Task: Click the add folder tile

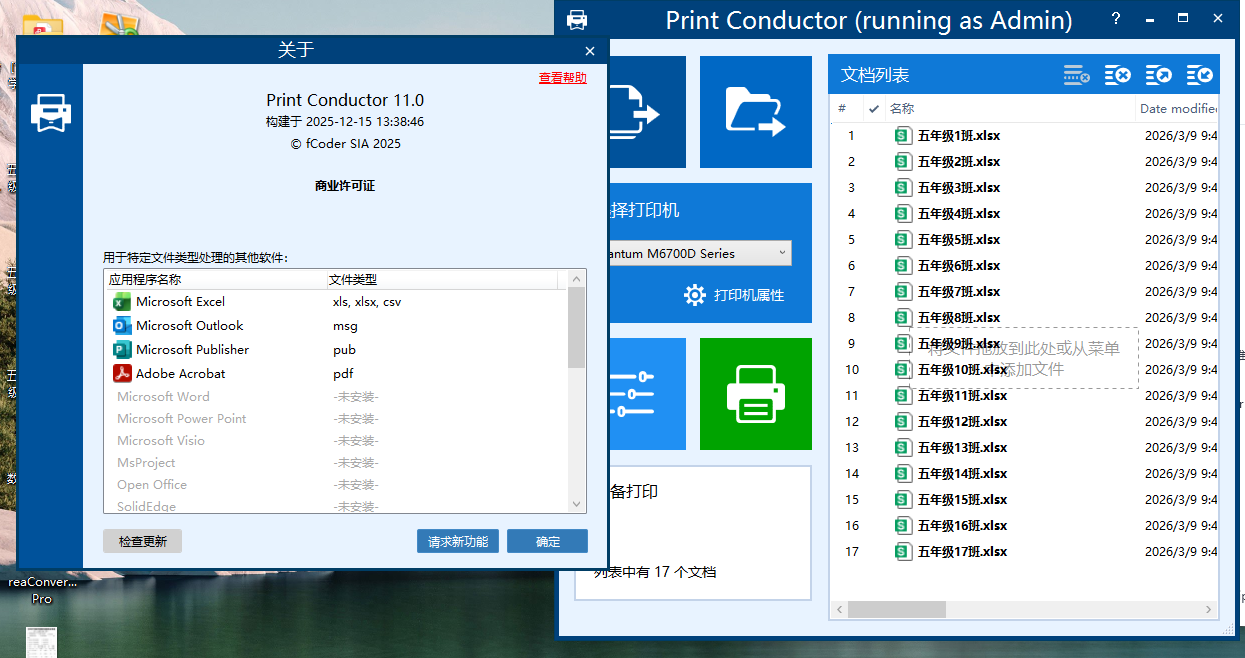Action: coord(755,111)
